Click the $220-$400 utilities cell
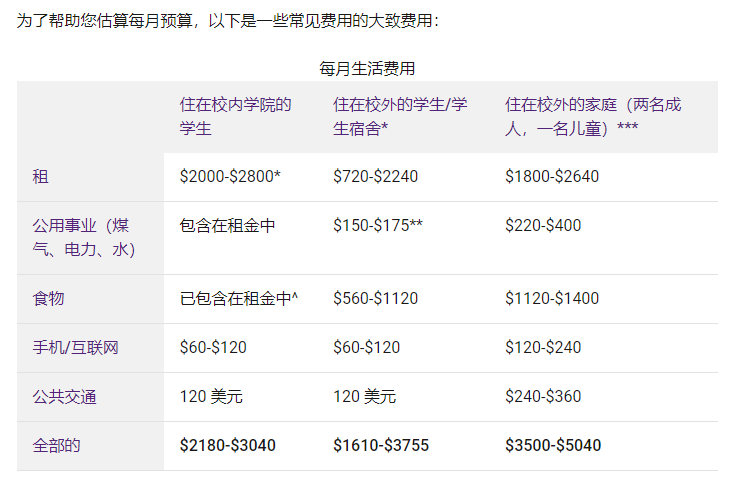The width and height of the screenshot is (742, 484). tap(543, 225)
